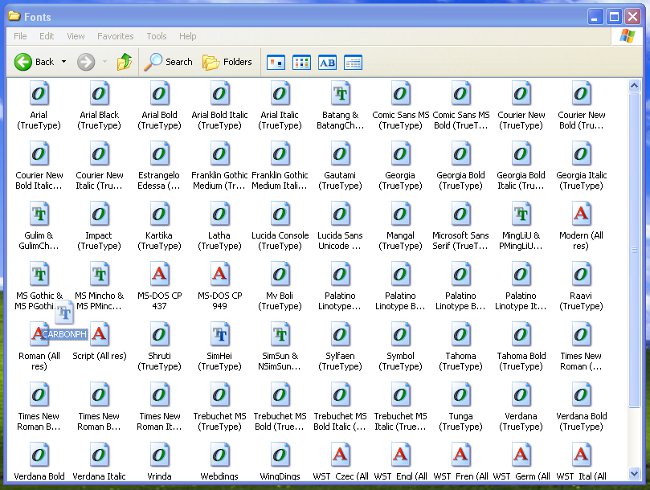Switch to Large Icons view
Viewport: 650px width, 490px height.
(276, 63)
